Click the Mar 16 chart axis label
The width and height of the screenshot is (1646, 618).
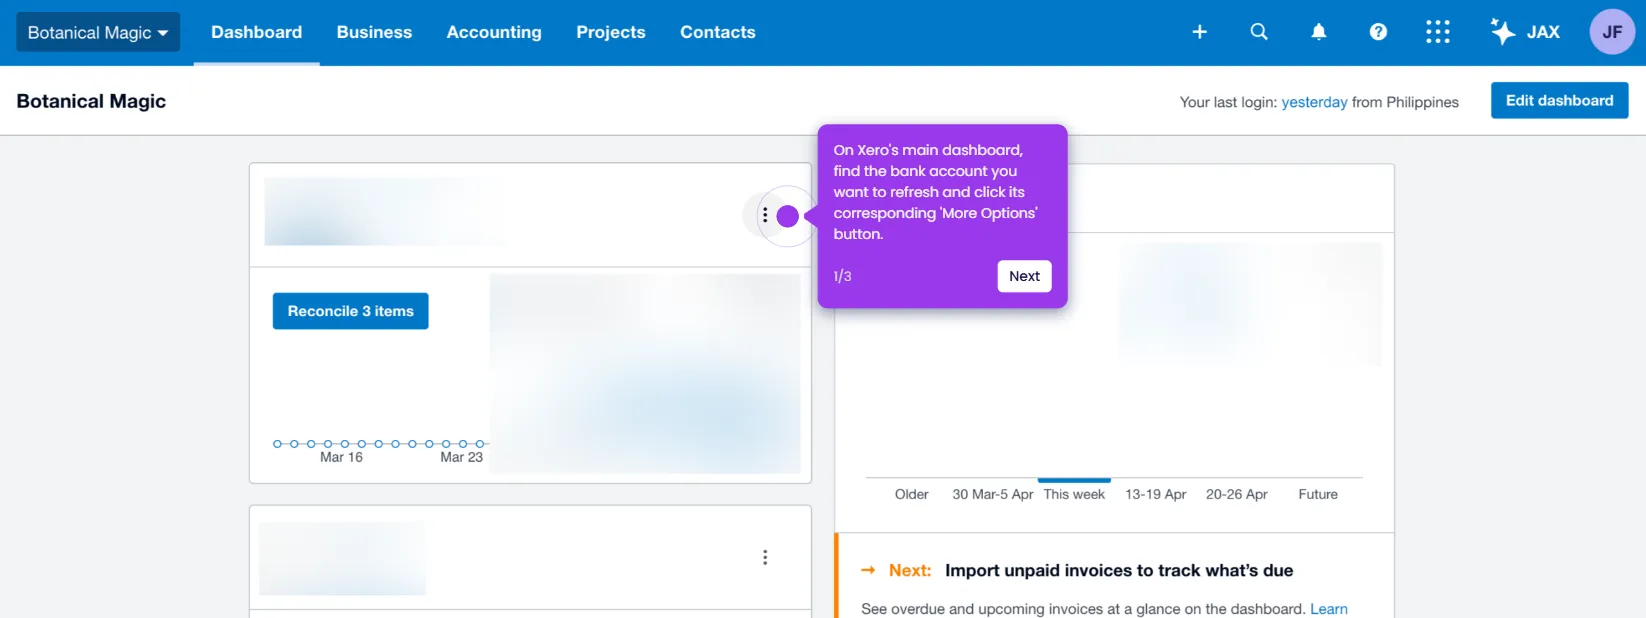point(341,457)
